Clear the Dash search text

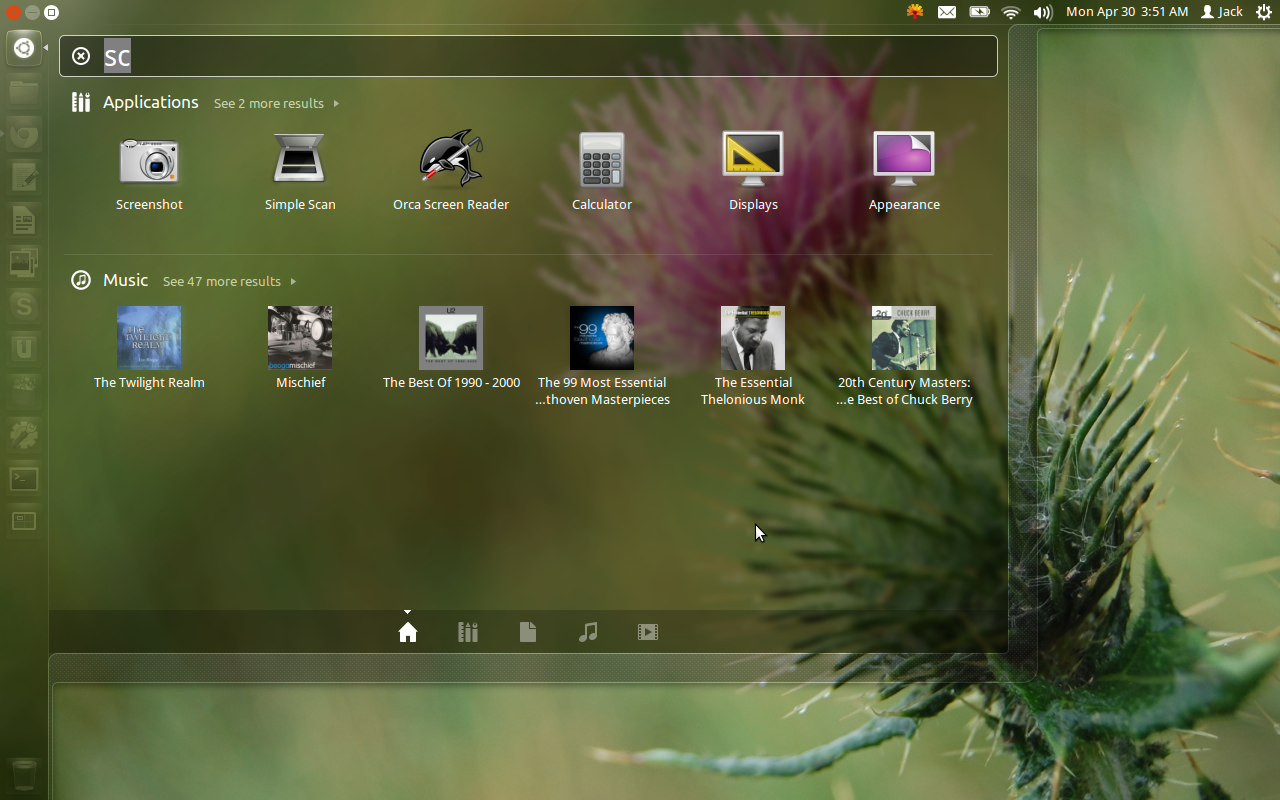(82, 56)
